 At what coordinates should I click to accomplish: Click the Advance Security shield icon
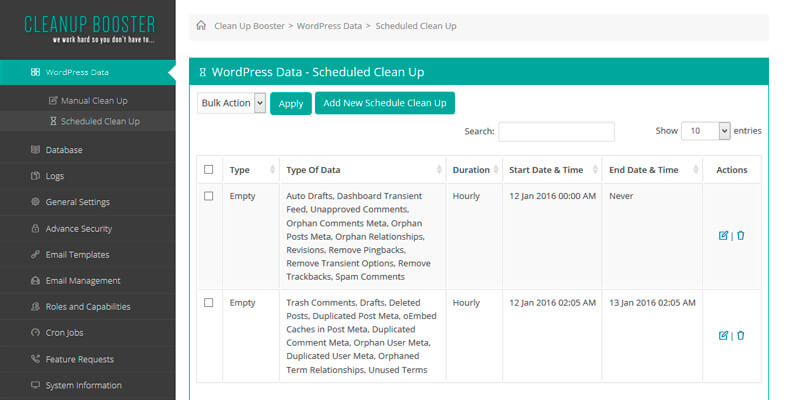35,228
